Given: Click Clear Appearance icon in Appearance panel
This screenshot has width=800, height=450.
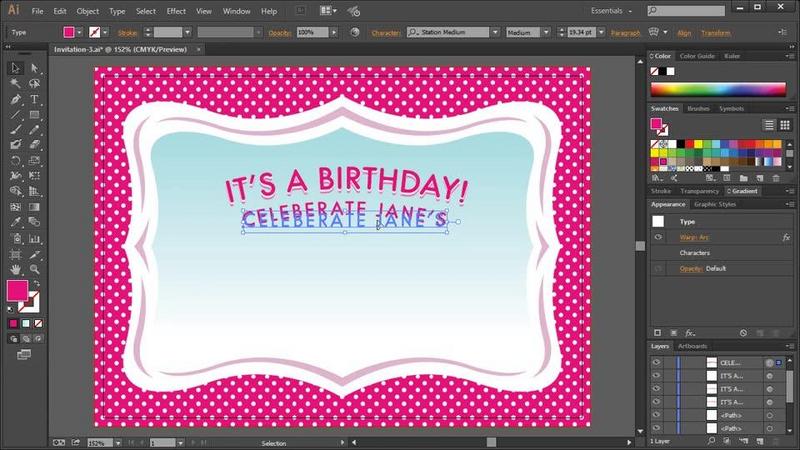Looking at the screenshot, I should coord(743,333).
